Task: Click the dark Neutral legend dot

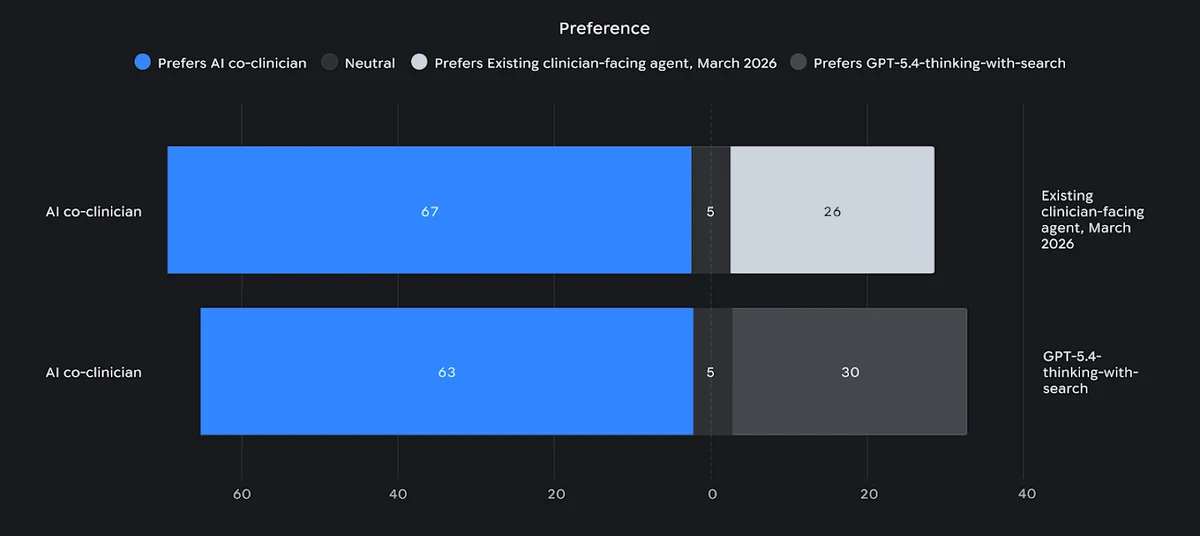Action: (330, 63)
